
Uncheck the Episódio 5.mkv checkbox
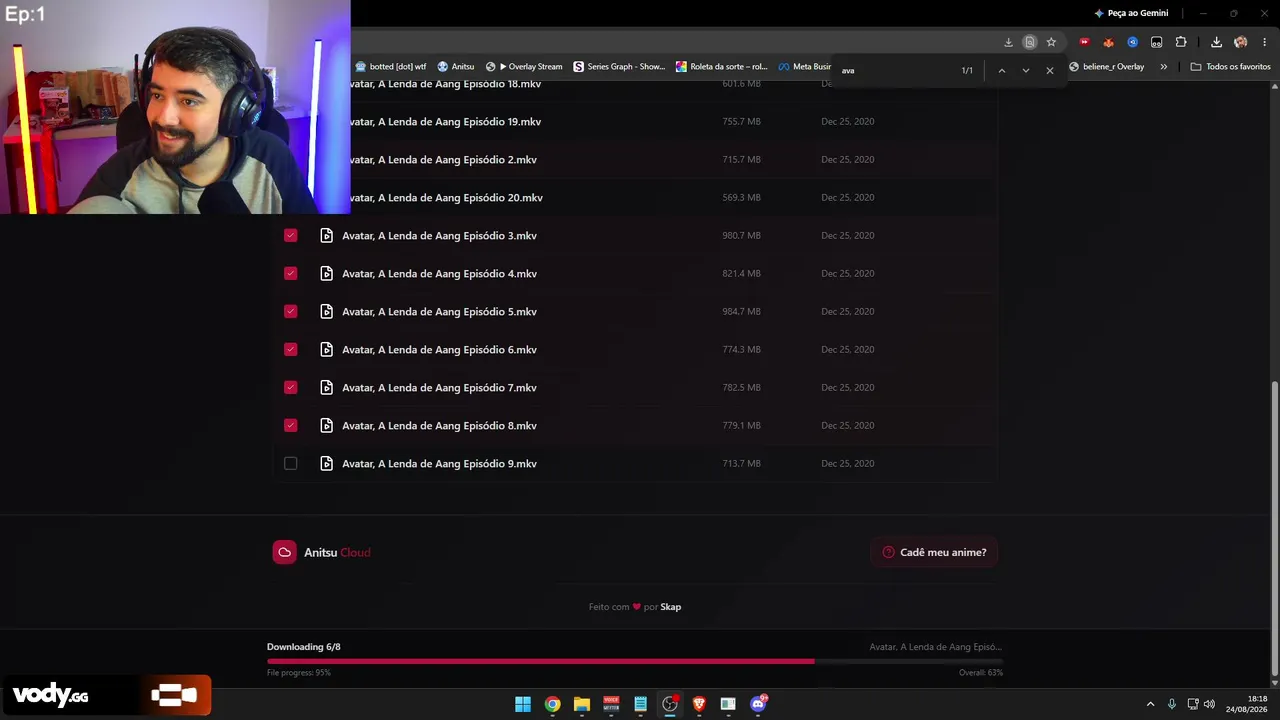(290, 312)
